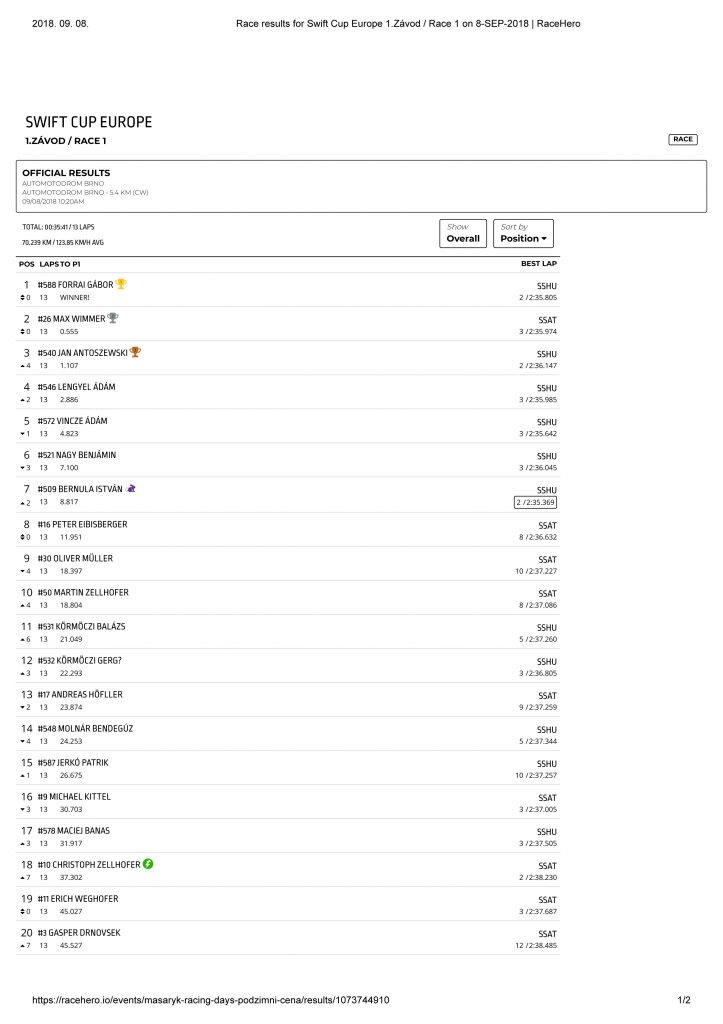Click the POS column header
Screen dimensions: 723x1024
[27, 264]
